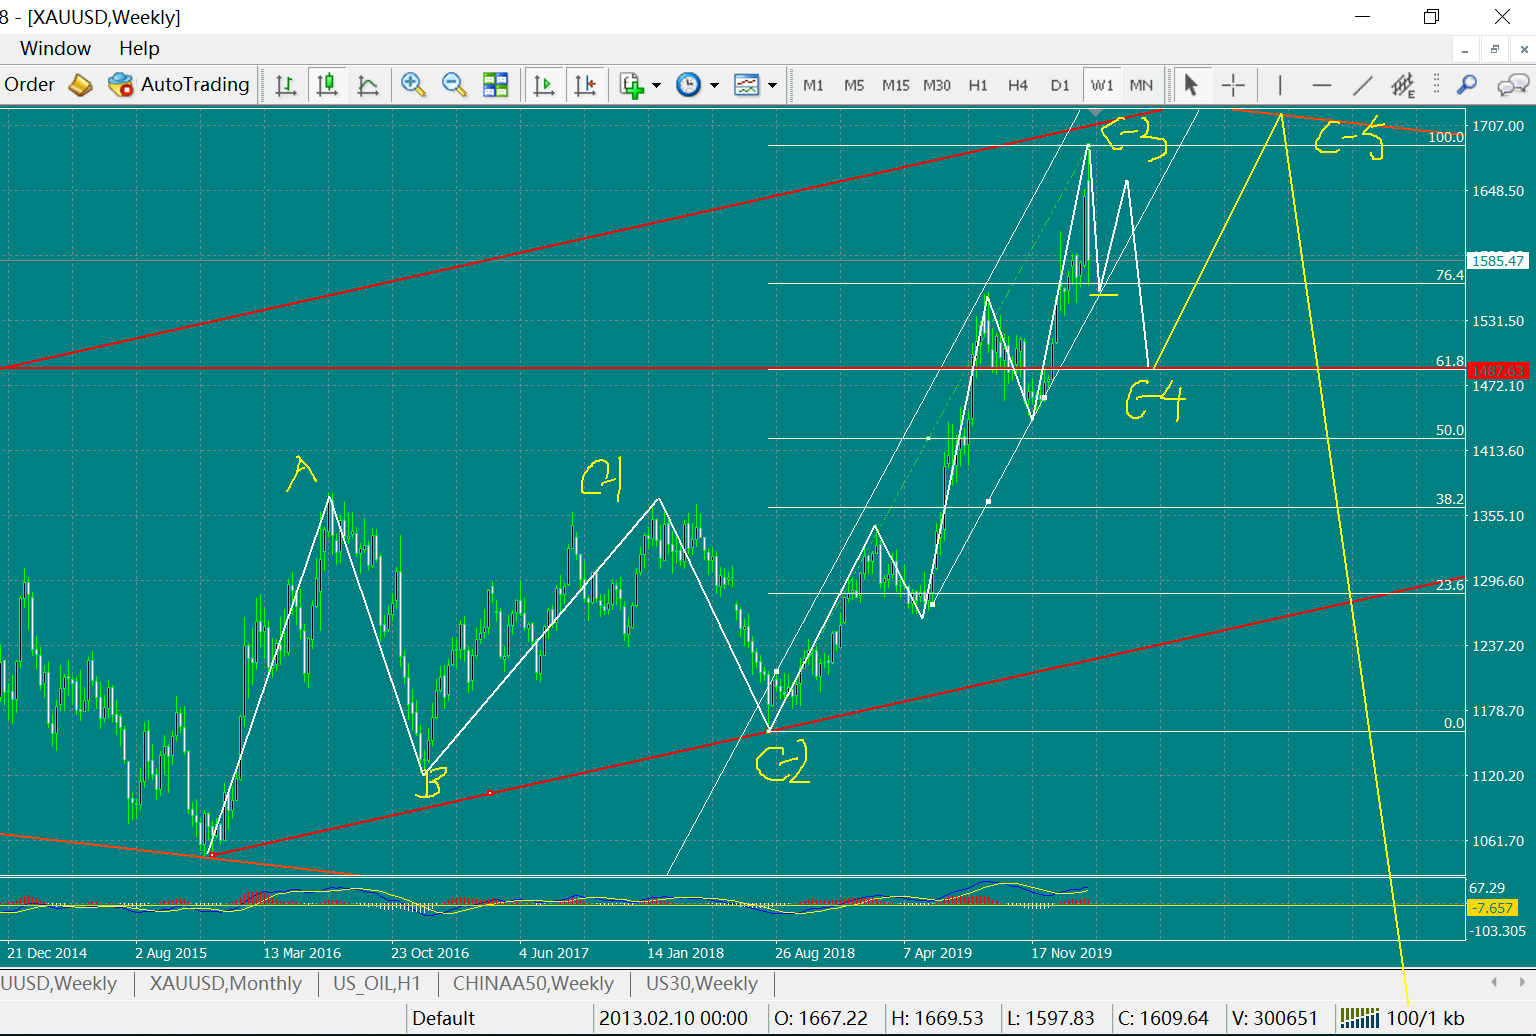Click the 100/1 kb traffic readout

pyautogui.click(x=1425, y=1018)
